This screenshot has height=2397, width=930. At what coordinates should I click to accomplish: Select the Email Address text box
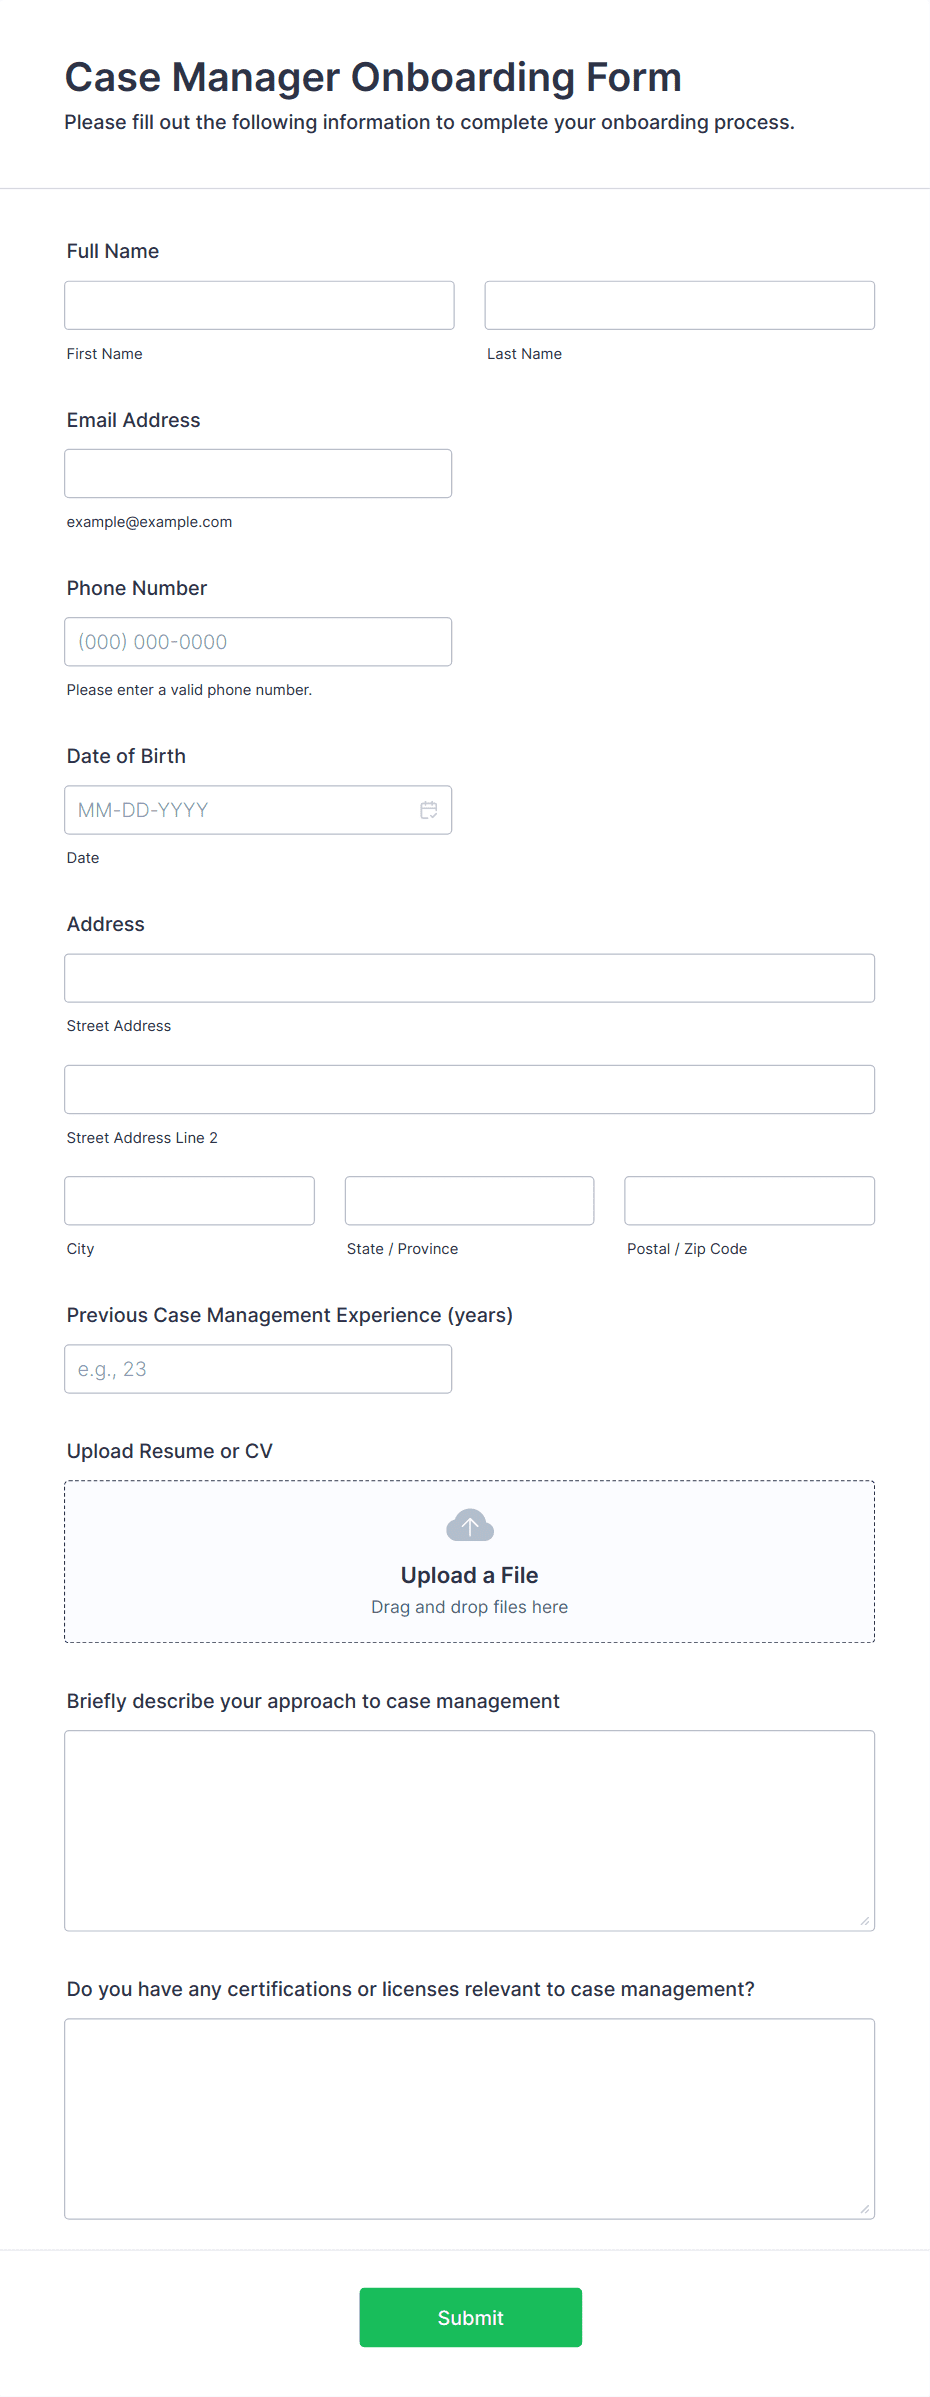click(258, 474)
